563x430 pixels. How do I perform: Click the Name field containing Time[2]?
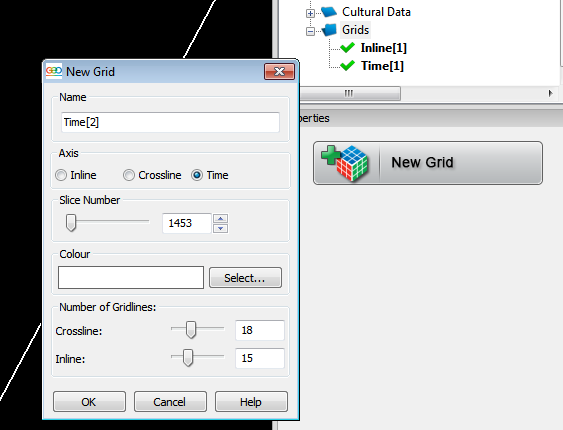(x=170, y=122)
